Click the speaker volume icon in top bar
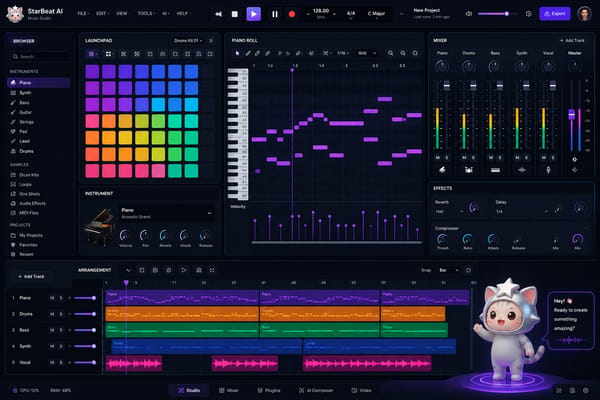 coord(469,14)
